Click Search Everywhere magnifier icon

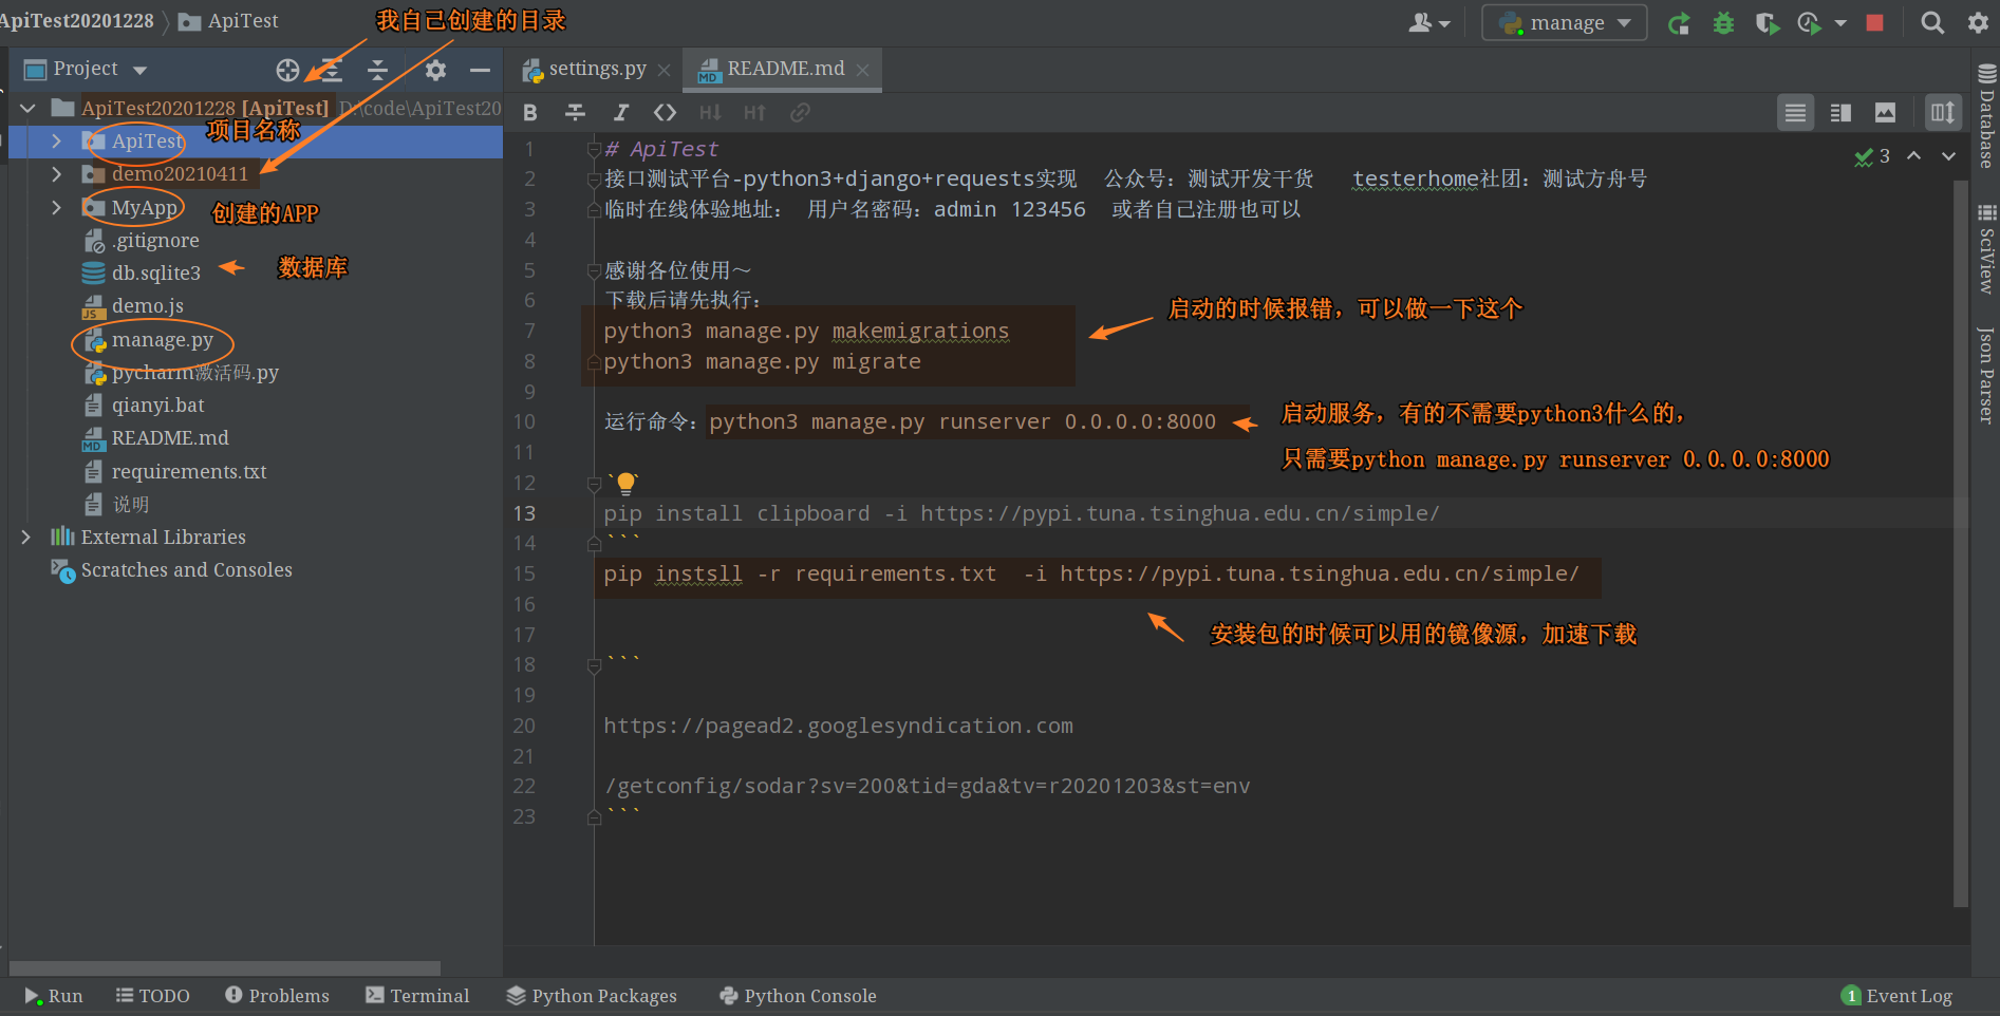[1932, 23]
